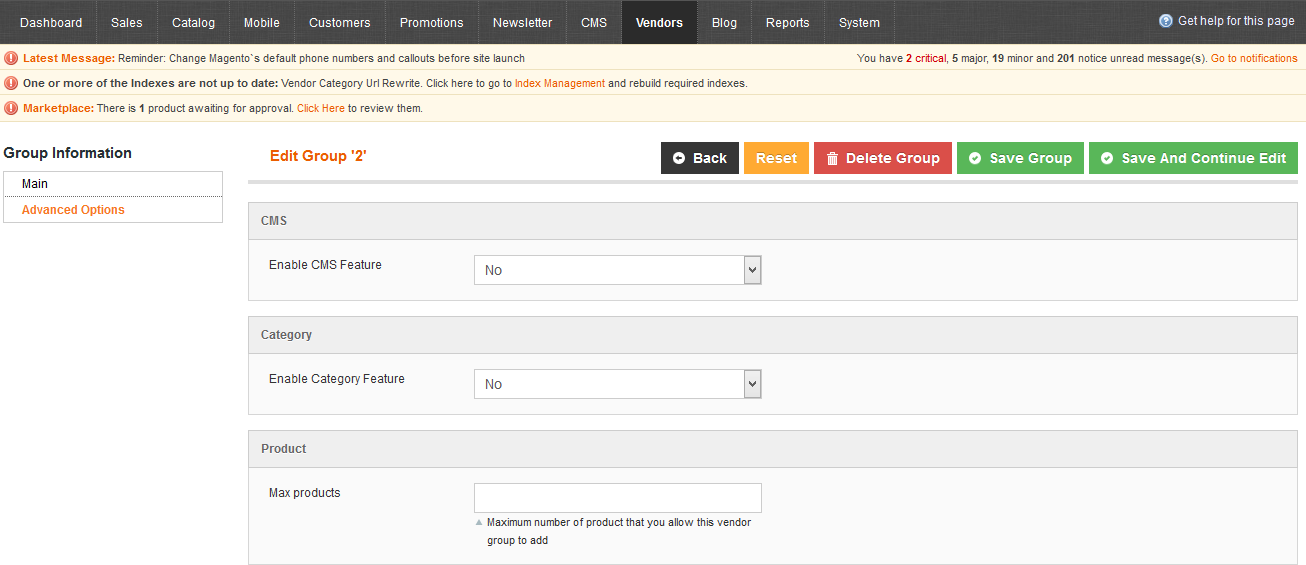This screenshot has height=565, width=1306.
Task: Click the Max products input field
Action: tap(617, 498)
